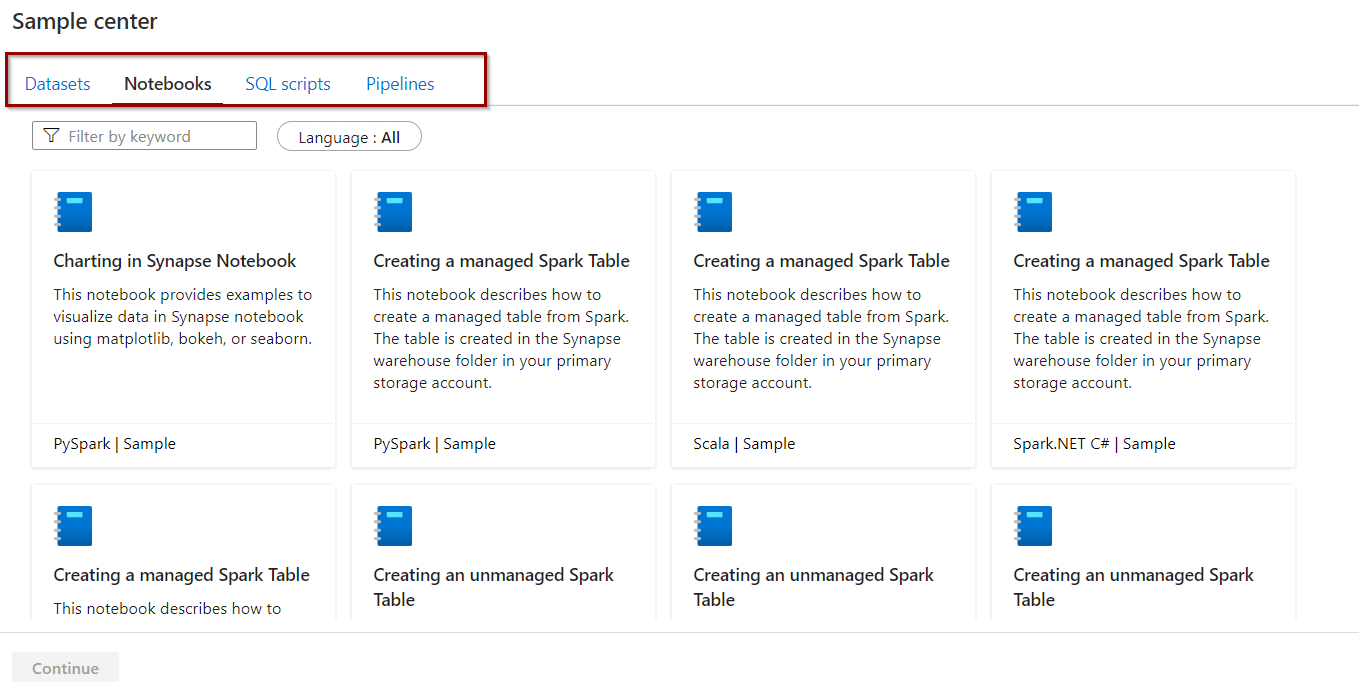1359x690 pixels.
Task: Click the Sample center heading
Action: (x=85, y=21)
